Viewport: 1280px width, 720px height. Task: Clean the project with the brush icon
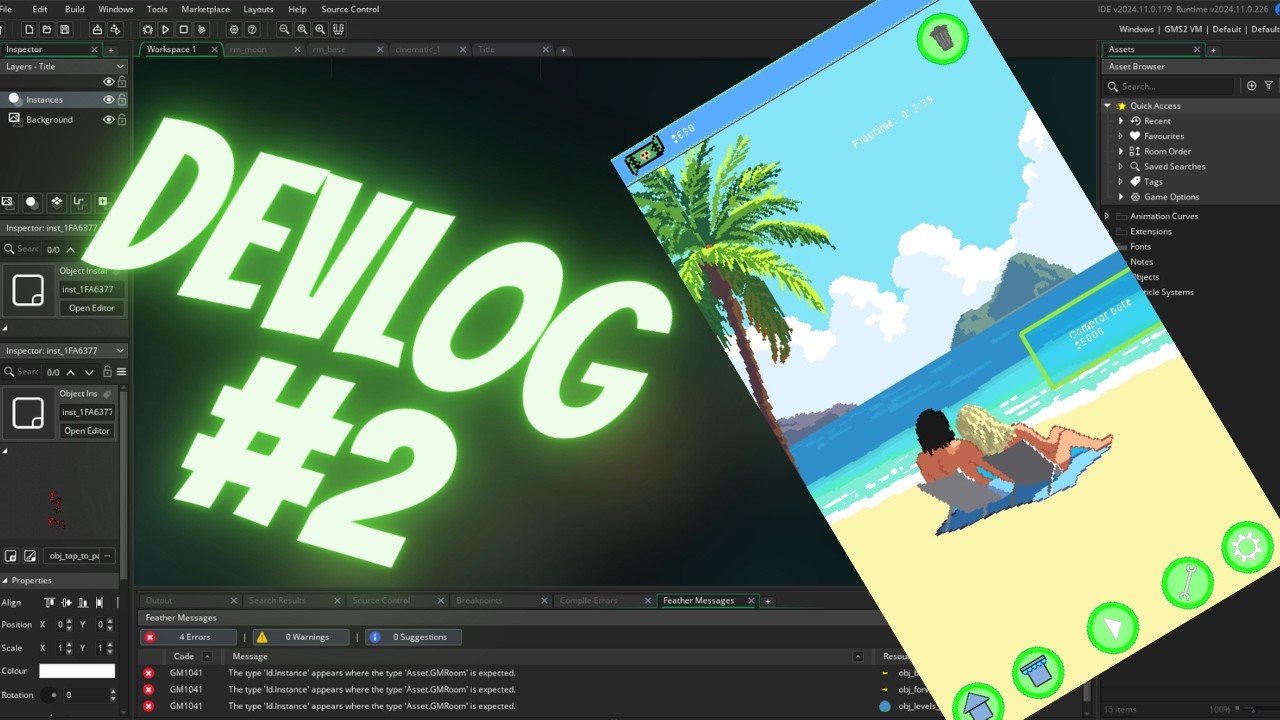[202, 30]
